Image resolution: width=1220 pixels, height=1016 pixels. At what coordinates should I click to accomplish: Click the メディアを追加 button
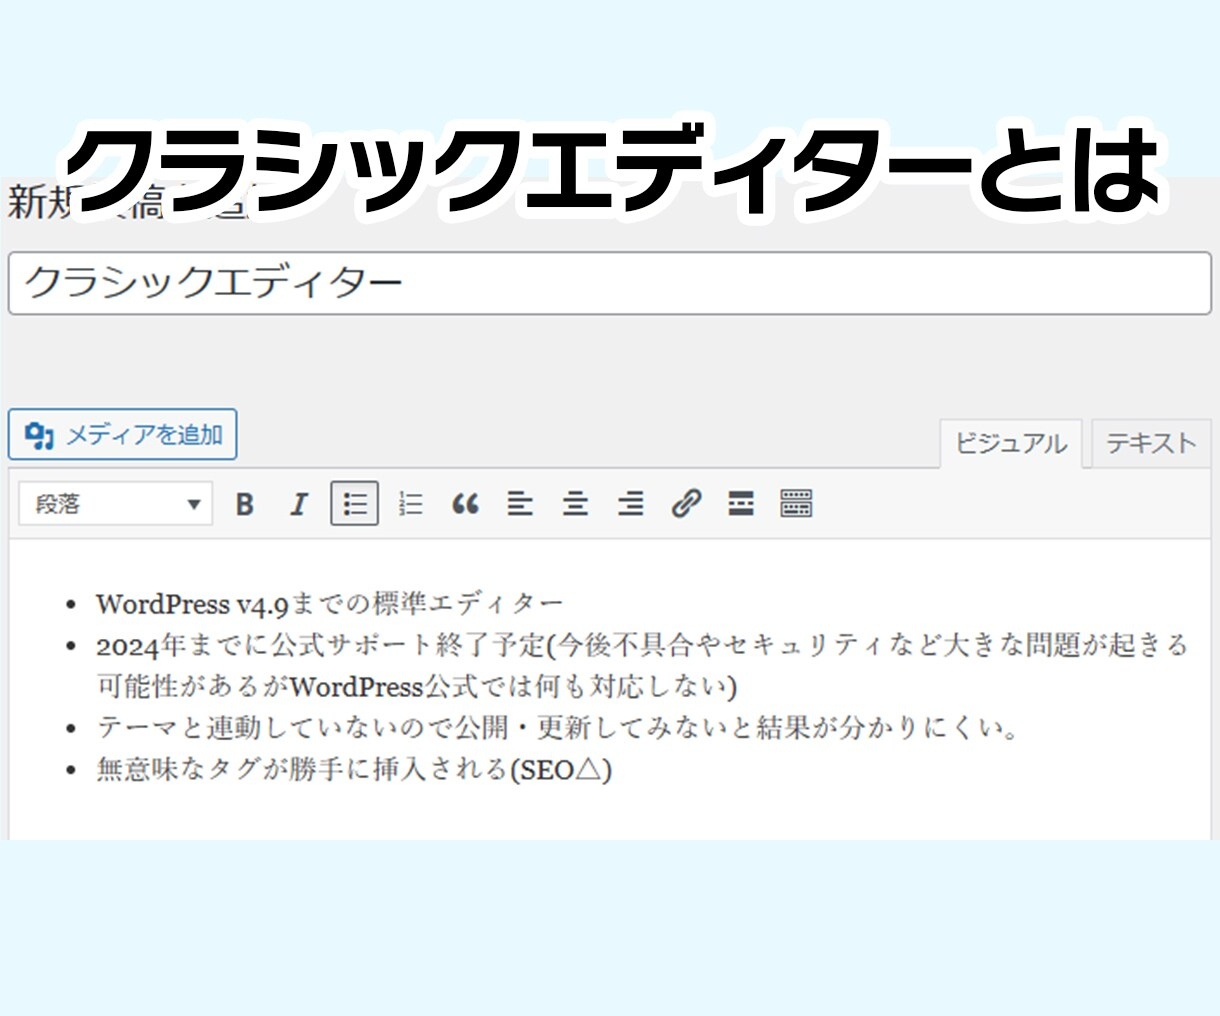coord(123,435)
